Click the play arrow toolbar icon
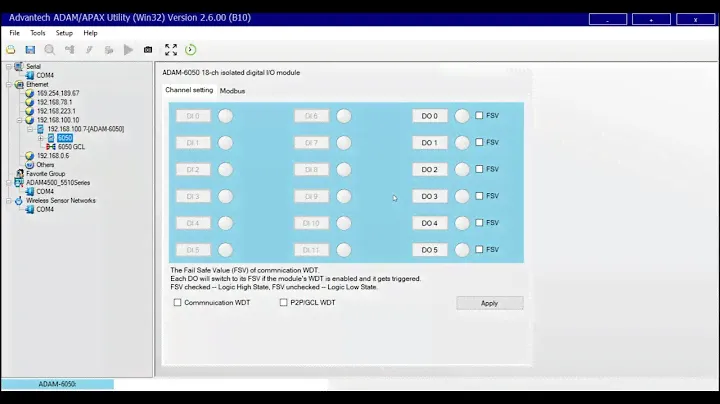Screen dimensions: 720x404 [x=128, y=50]
